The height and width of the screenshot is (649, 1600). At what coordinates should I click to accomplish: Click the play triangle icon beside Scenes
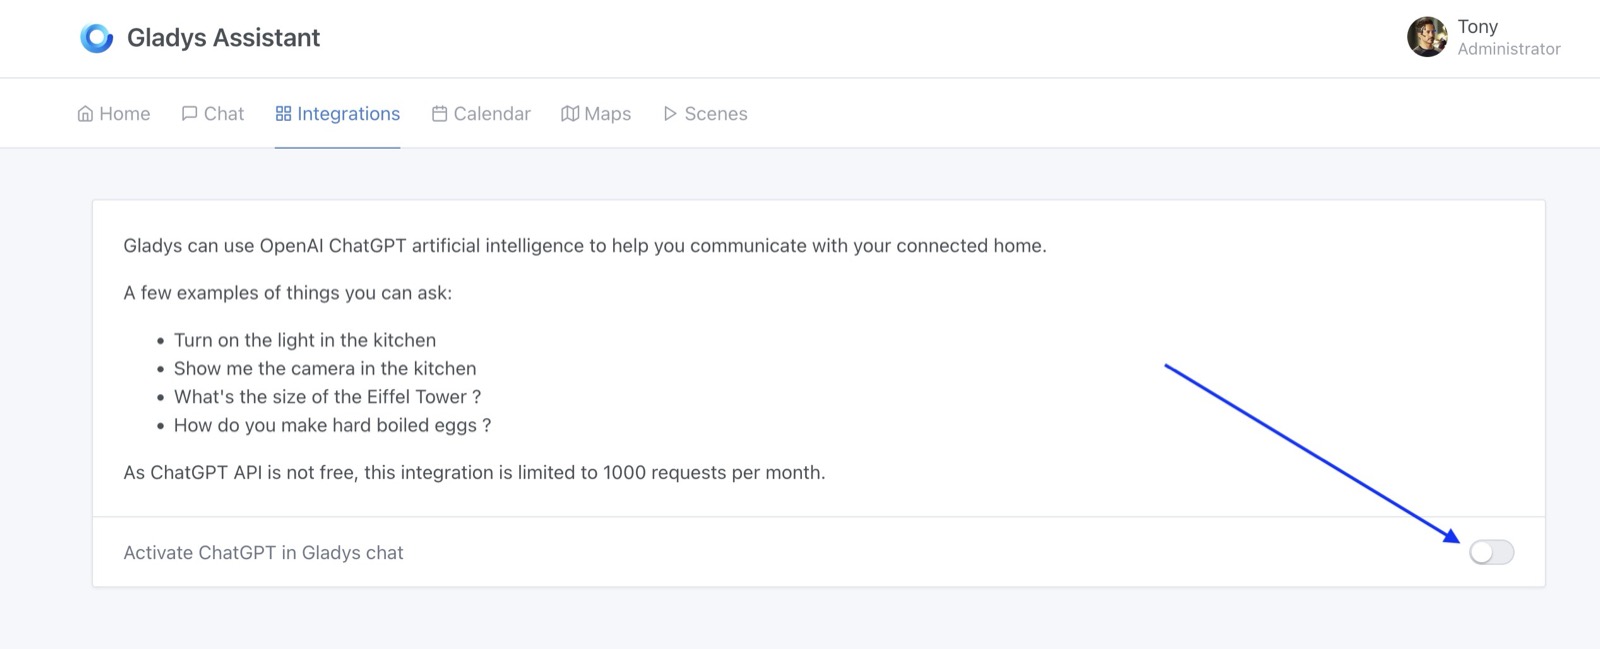(x=670, y=114)
